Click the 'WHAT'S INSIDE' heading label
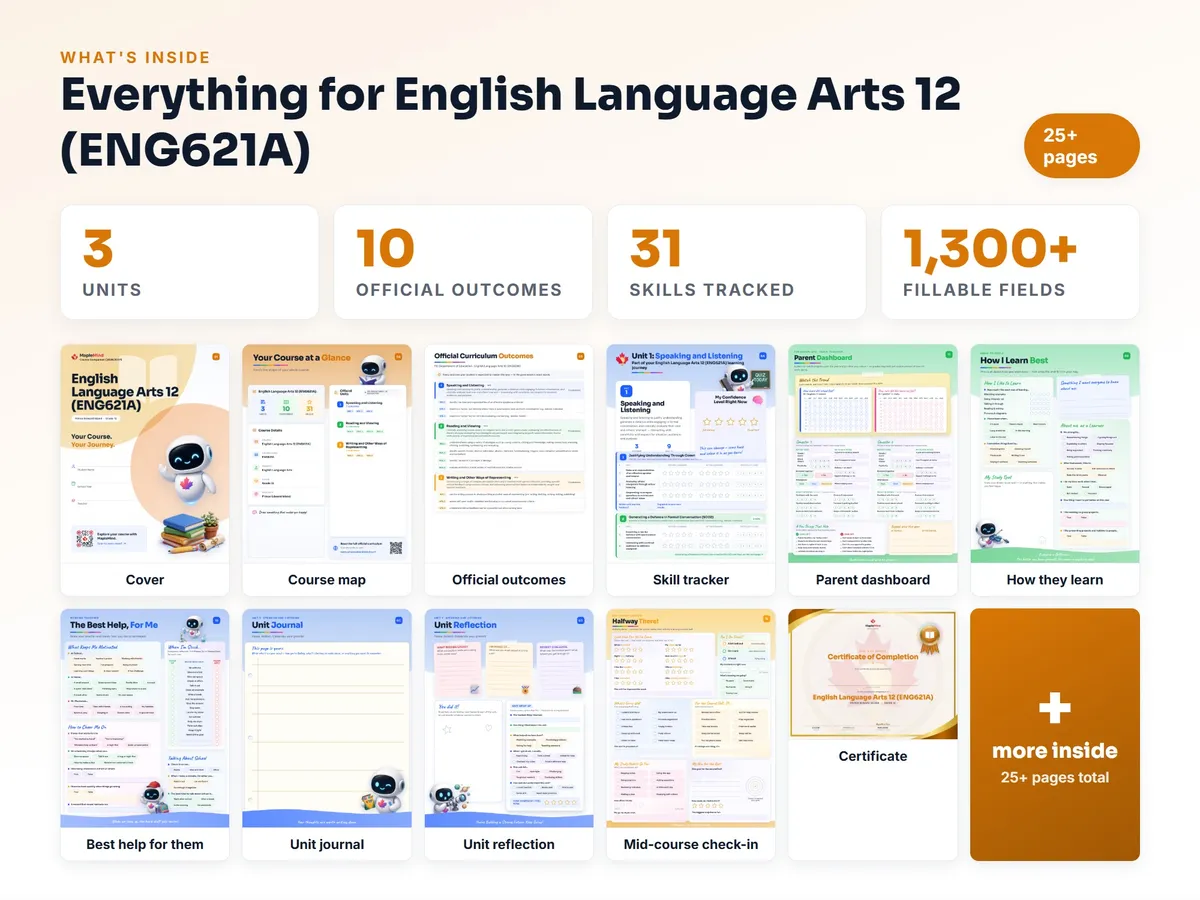1200x900 pixels. 135,58
